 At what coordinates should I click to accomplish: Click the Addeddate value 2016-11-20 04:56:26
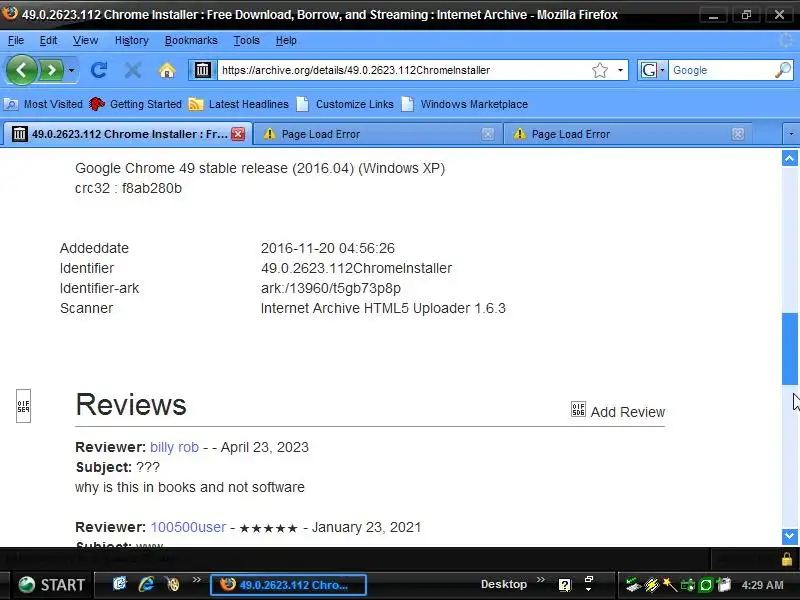click(x=328, y=248)
